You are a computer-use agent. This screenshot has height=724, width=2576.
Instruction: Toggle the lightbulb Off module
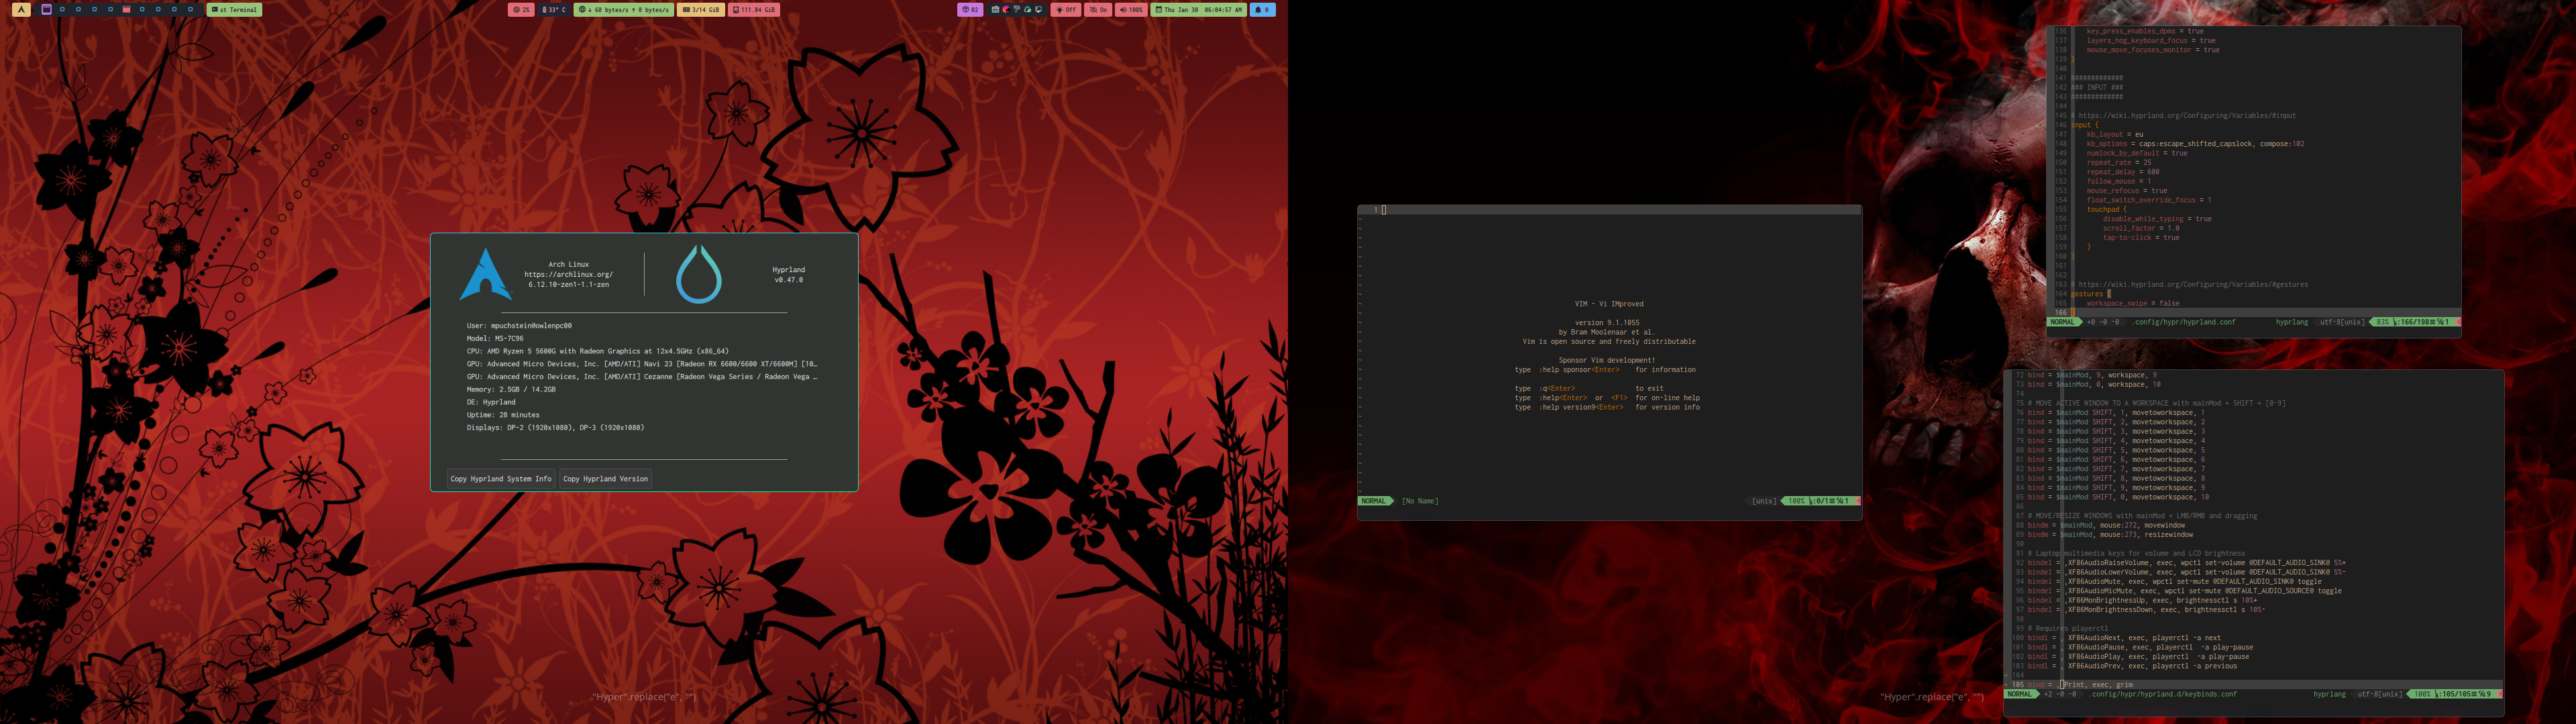pyautogui.click(x=1066, y=10)
